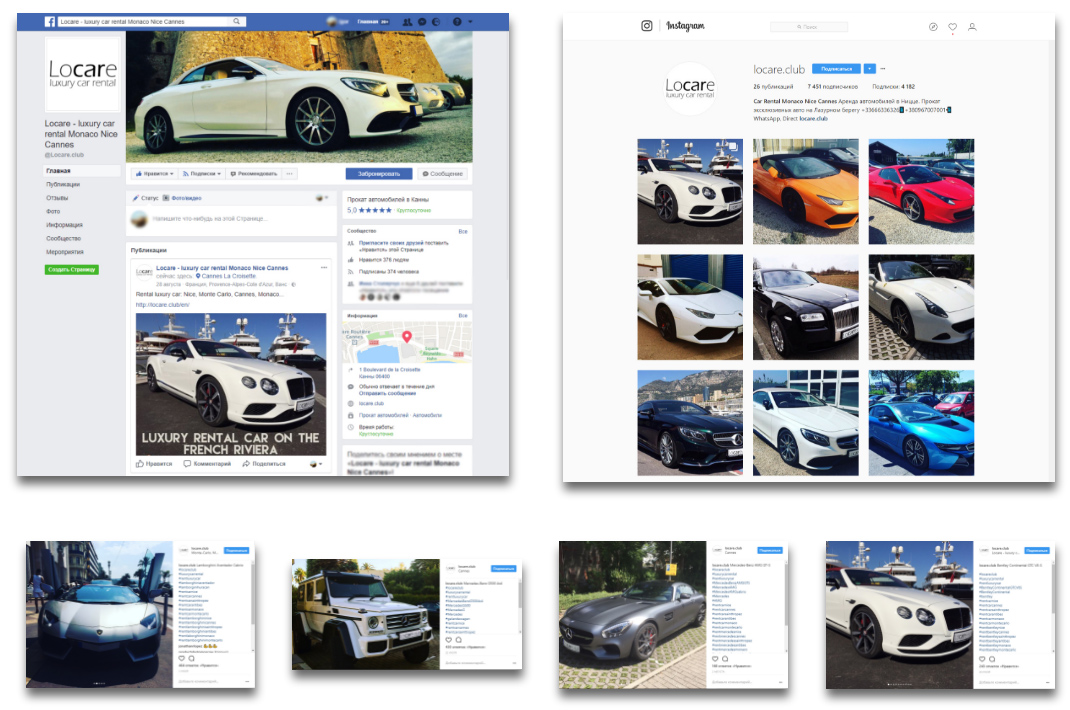Click the Все link in Информация box
The width and height of the screenshot is (1070, 710).
click(x=463, y=316)
